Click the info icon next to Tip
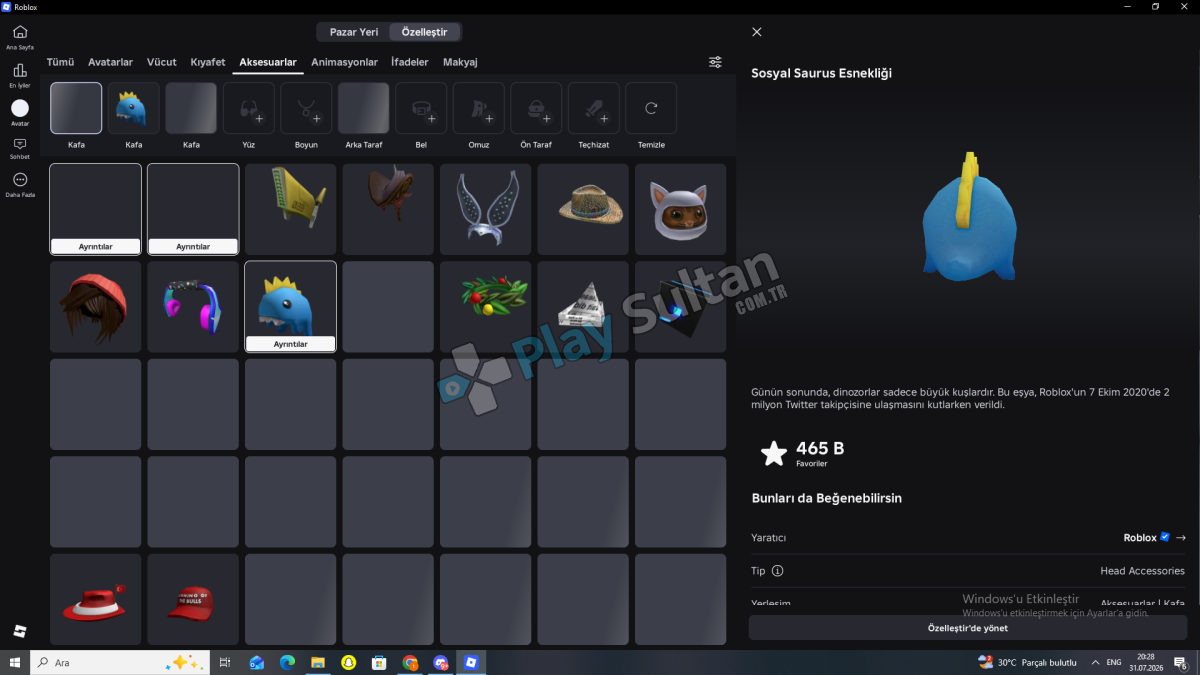 (778, 571)
